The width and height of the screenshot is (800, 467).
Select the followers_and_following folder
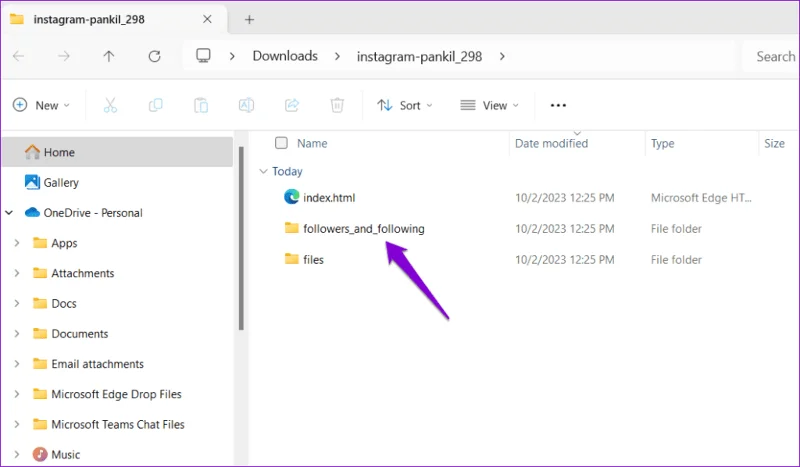click(364, 229)
